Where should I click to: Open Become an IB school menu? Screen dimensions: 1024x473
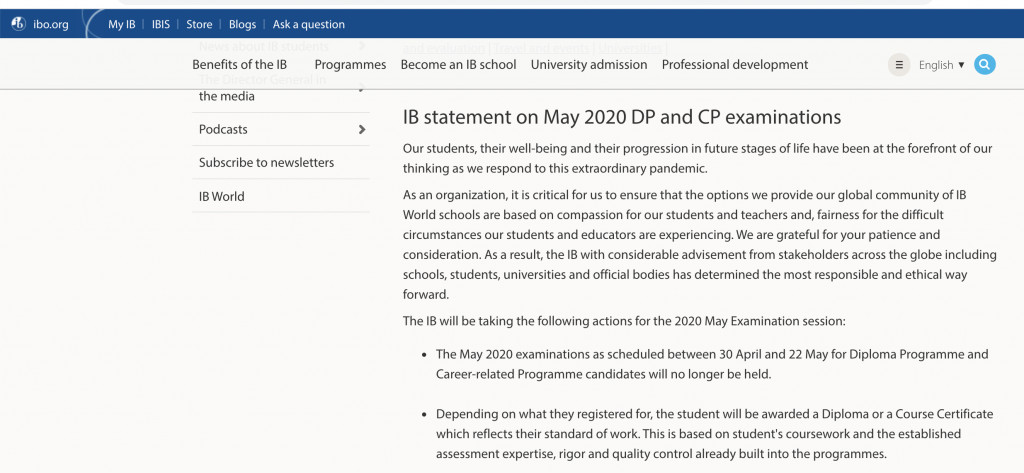458,65
